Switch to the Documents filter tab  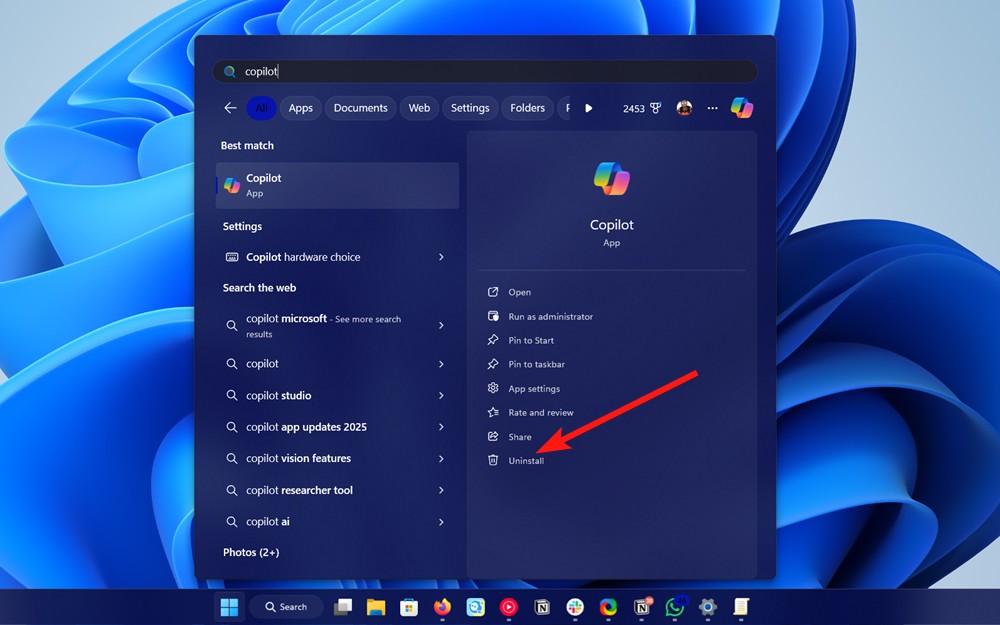pyautogui.click(x=360, y=107)
